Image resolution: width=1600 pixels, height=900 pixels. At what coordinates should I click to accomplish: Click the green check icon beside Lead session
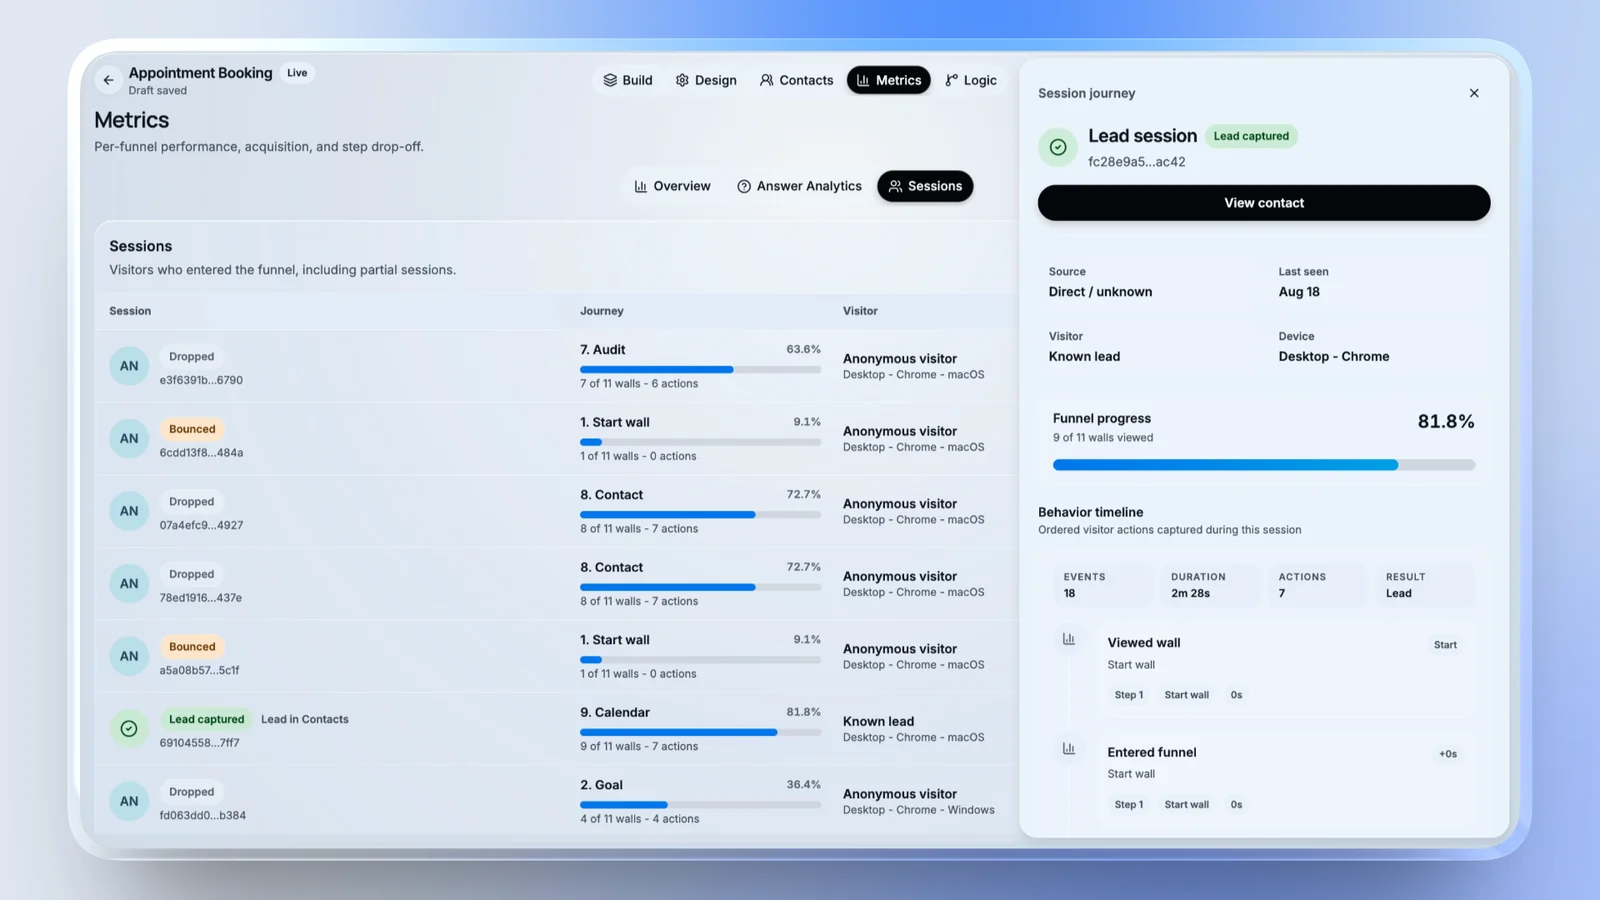click(x=1058, y=147)
